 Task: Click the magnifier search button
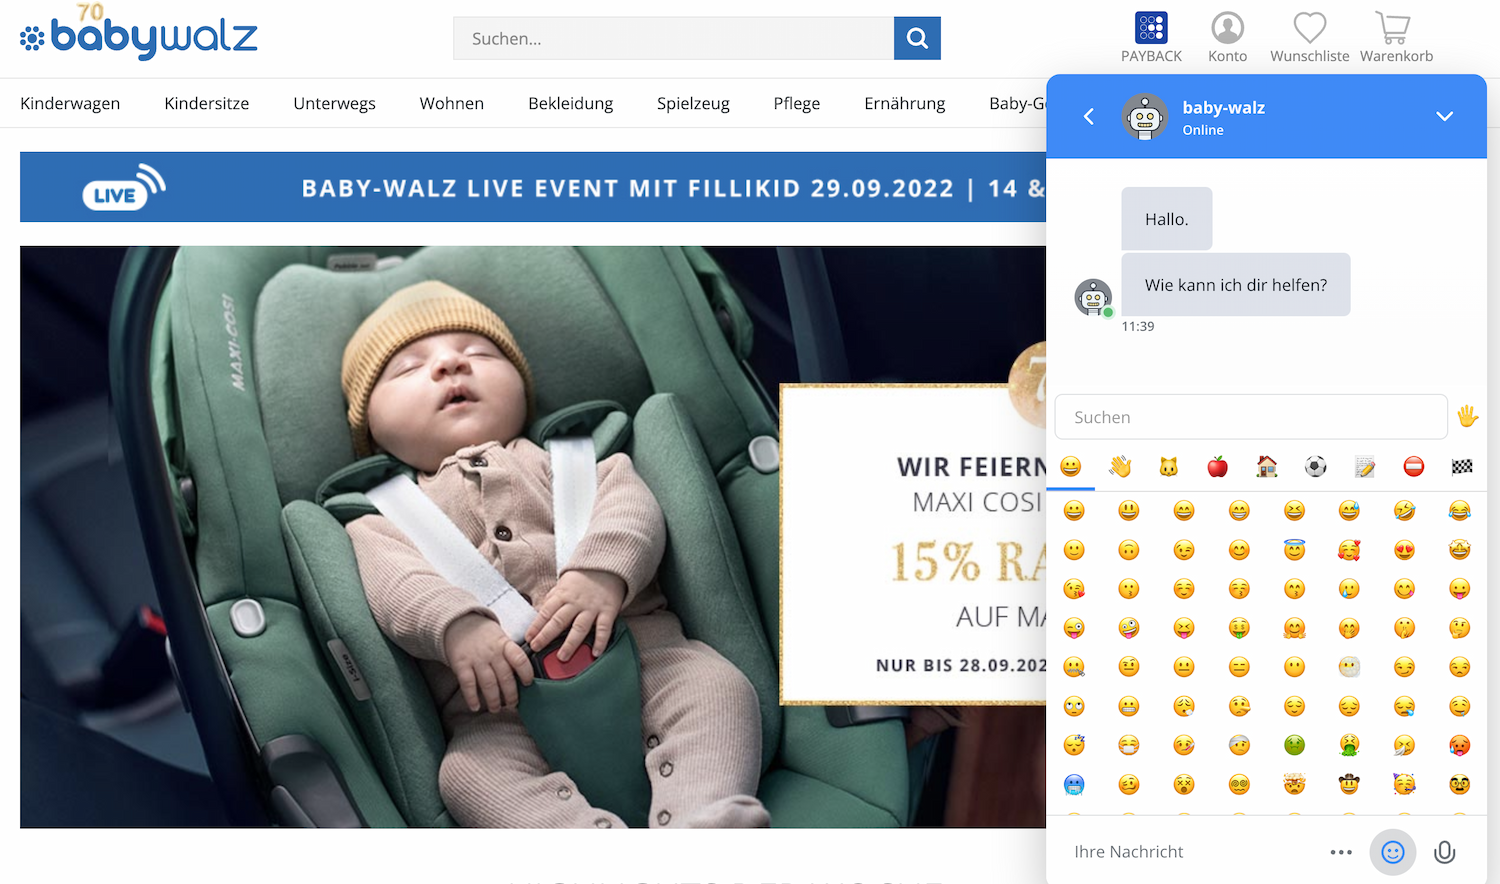click(x=917, y=38)
